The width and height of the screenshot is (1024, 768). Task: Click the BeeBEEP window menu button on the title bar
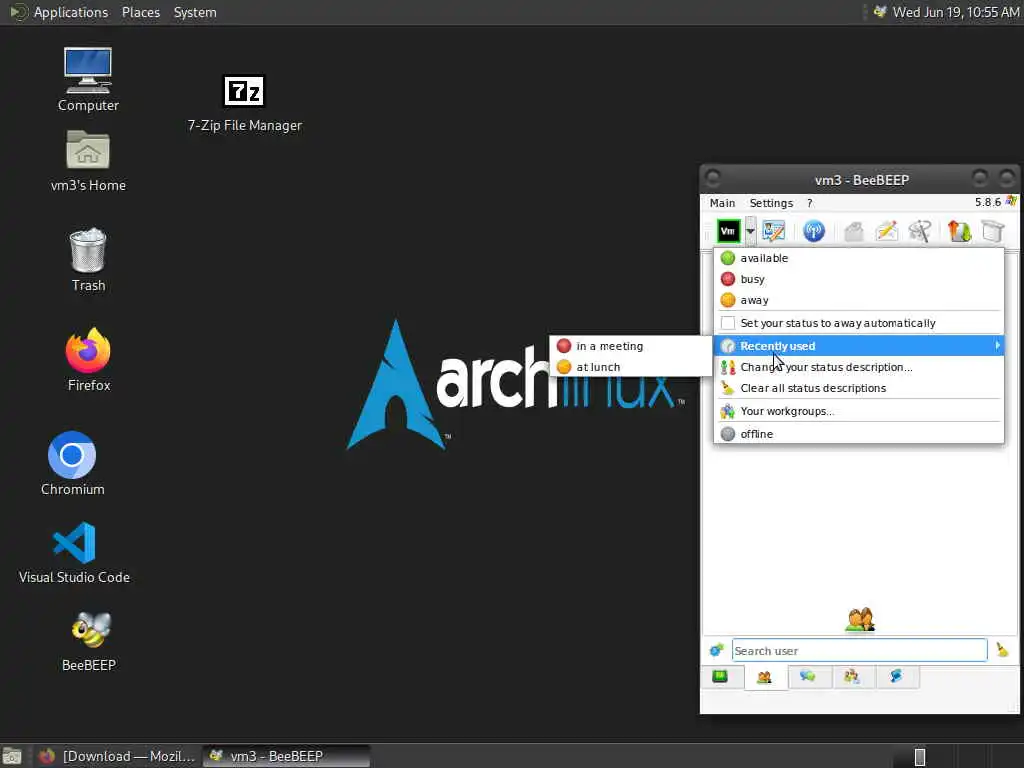(x=713, y=178)
